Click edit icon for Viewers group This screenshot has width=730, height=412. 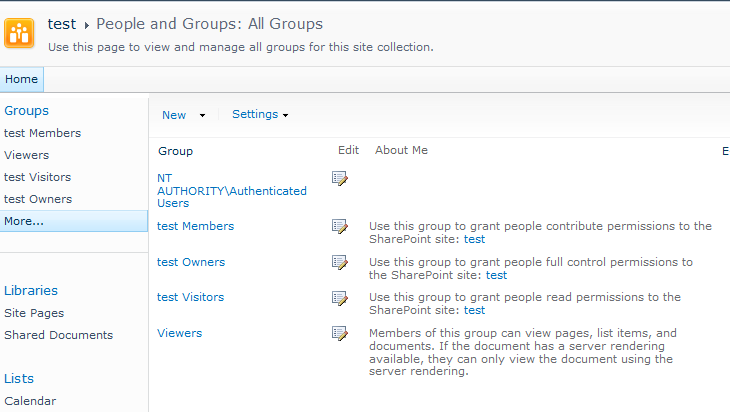click(340, 333)
